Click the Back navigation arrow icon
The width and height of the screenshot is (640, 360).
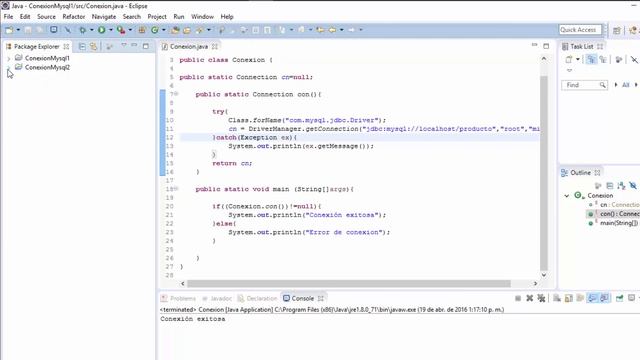(333, 30)
